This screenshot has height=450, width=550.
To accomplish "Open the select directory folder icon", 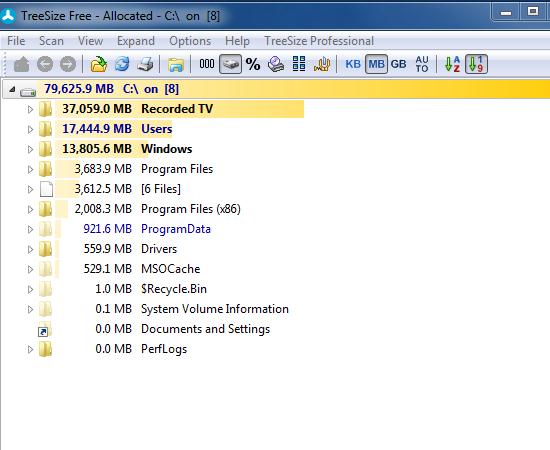I will 99,65.
